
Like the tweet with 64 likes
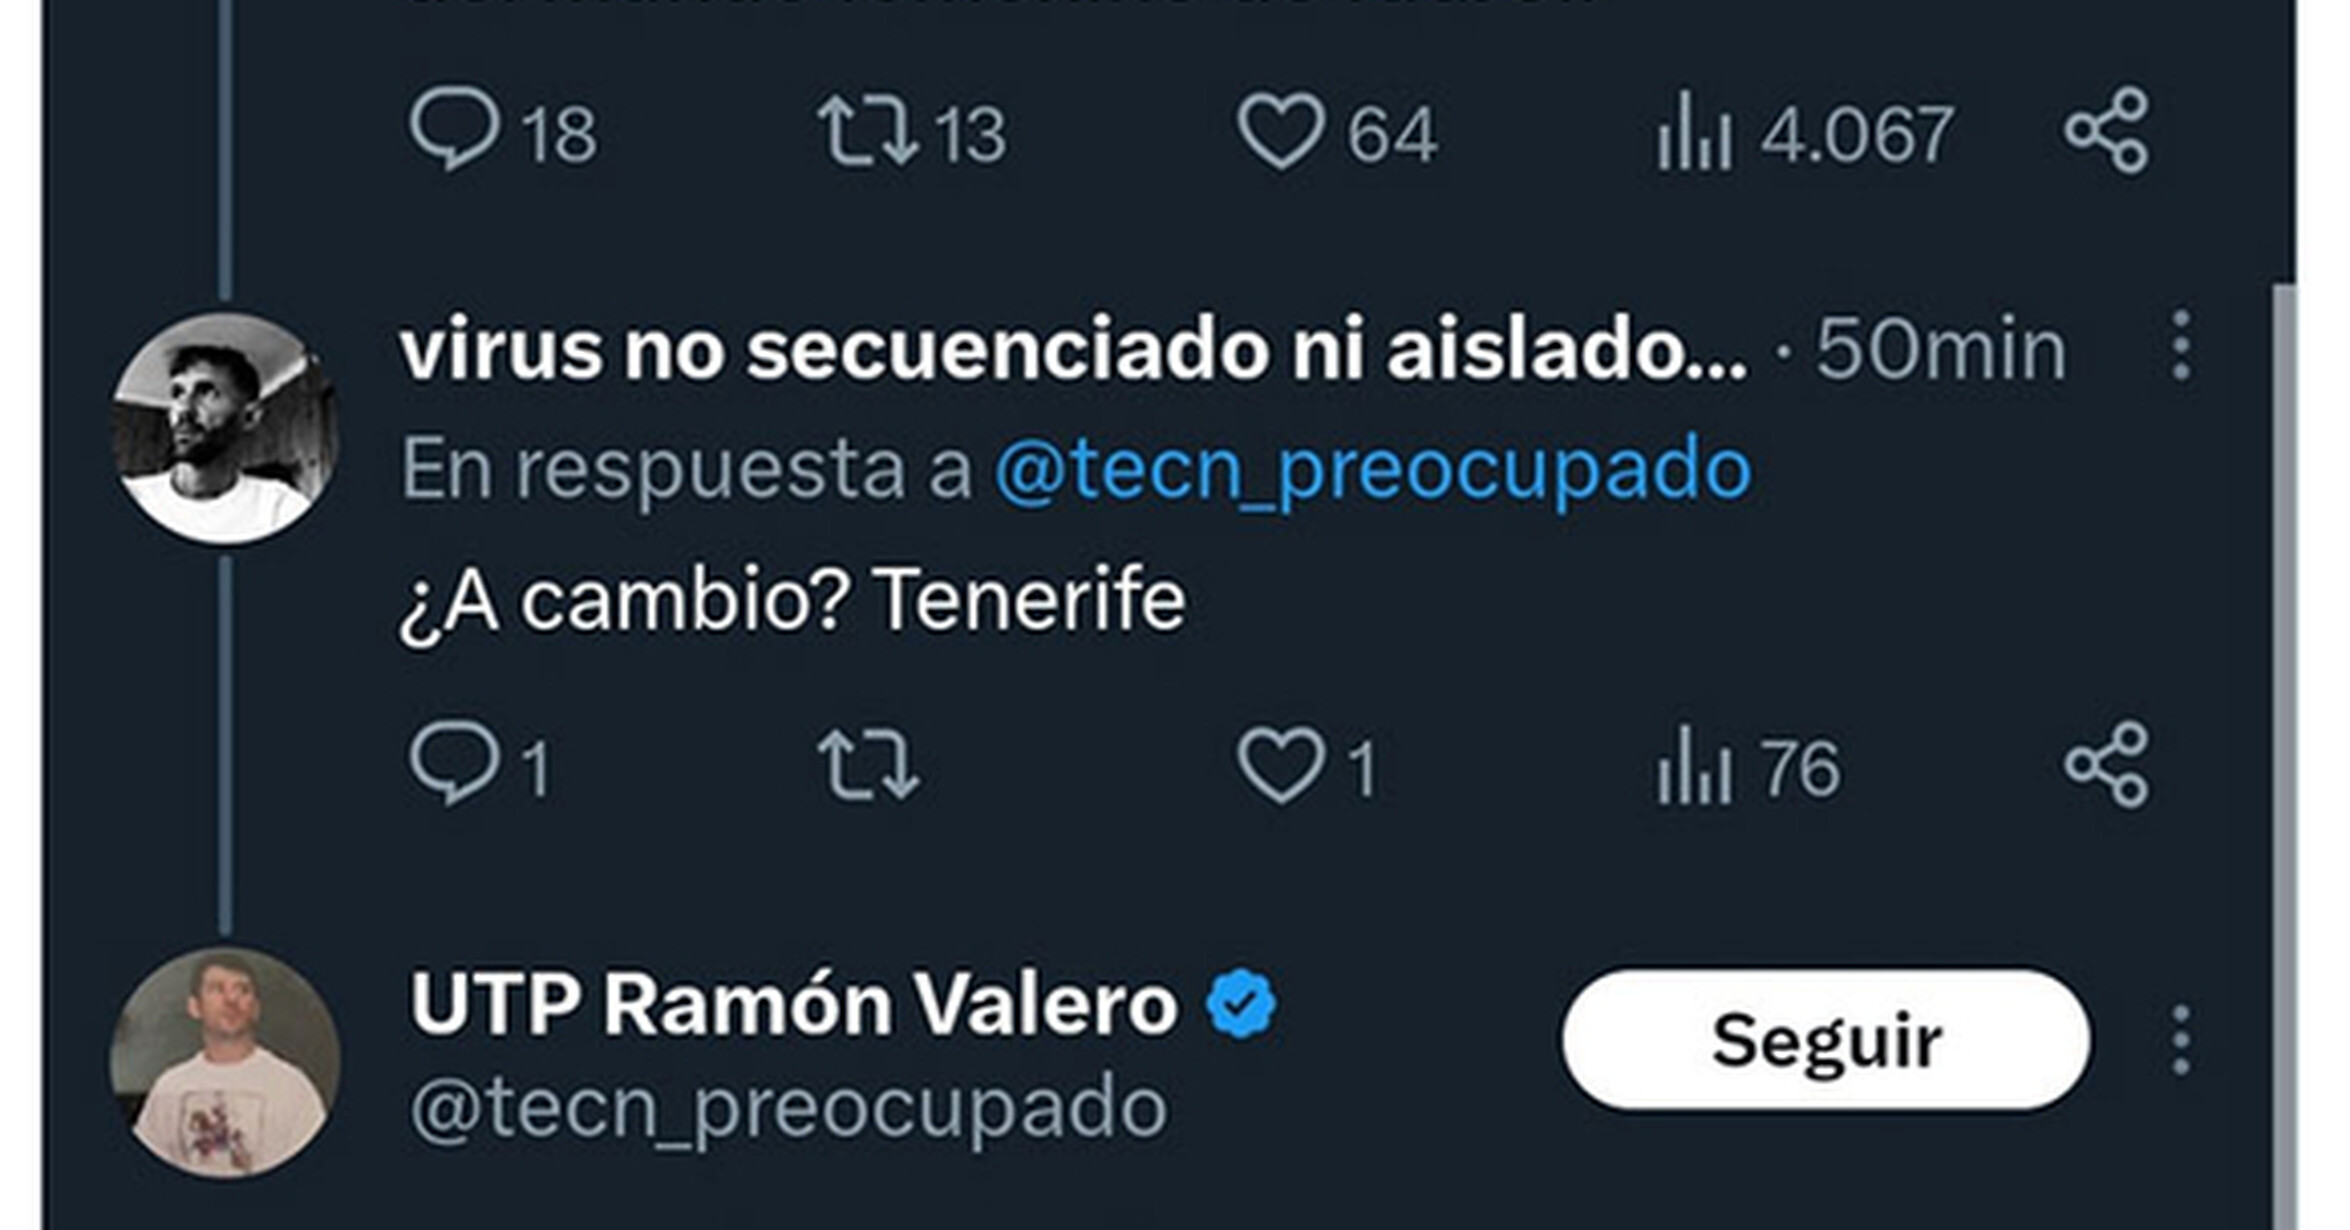1281,130
